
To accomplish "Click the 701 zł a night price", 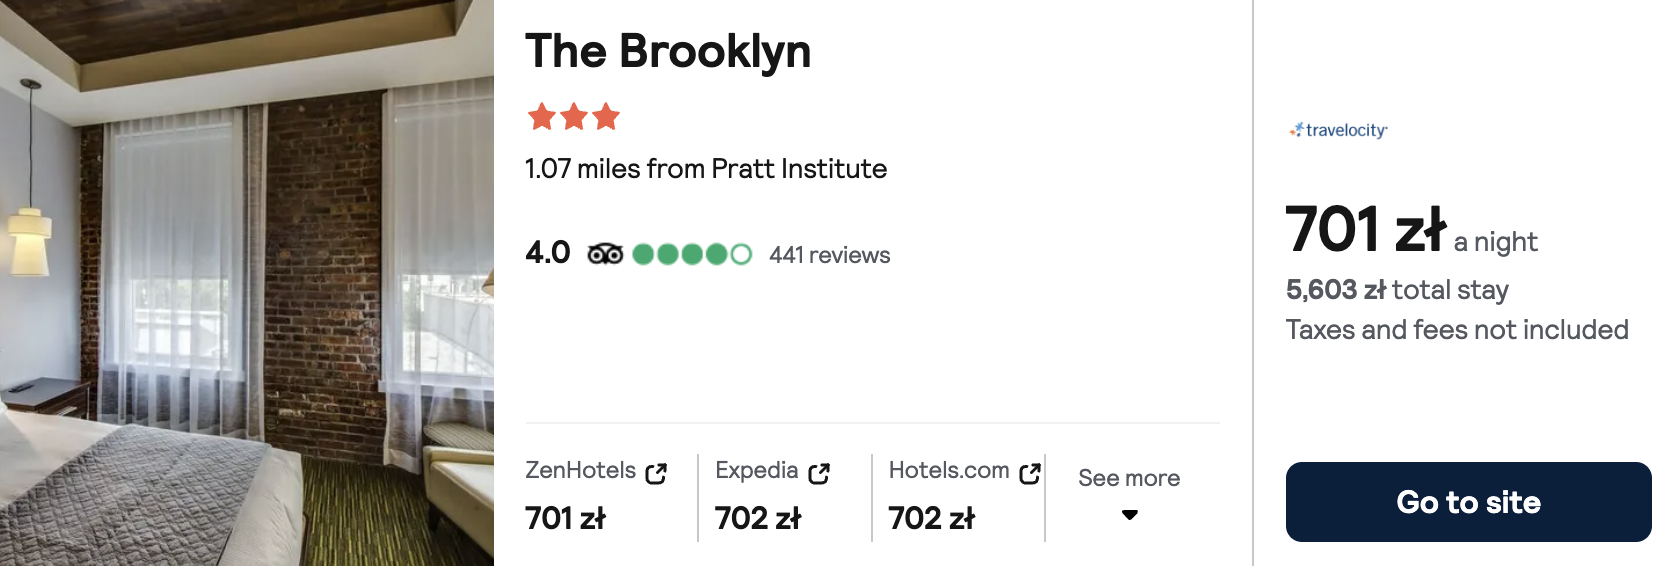I will (1366, 229).
